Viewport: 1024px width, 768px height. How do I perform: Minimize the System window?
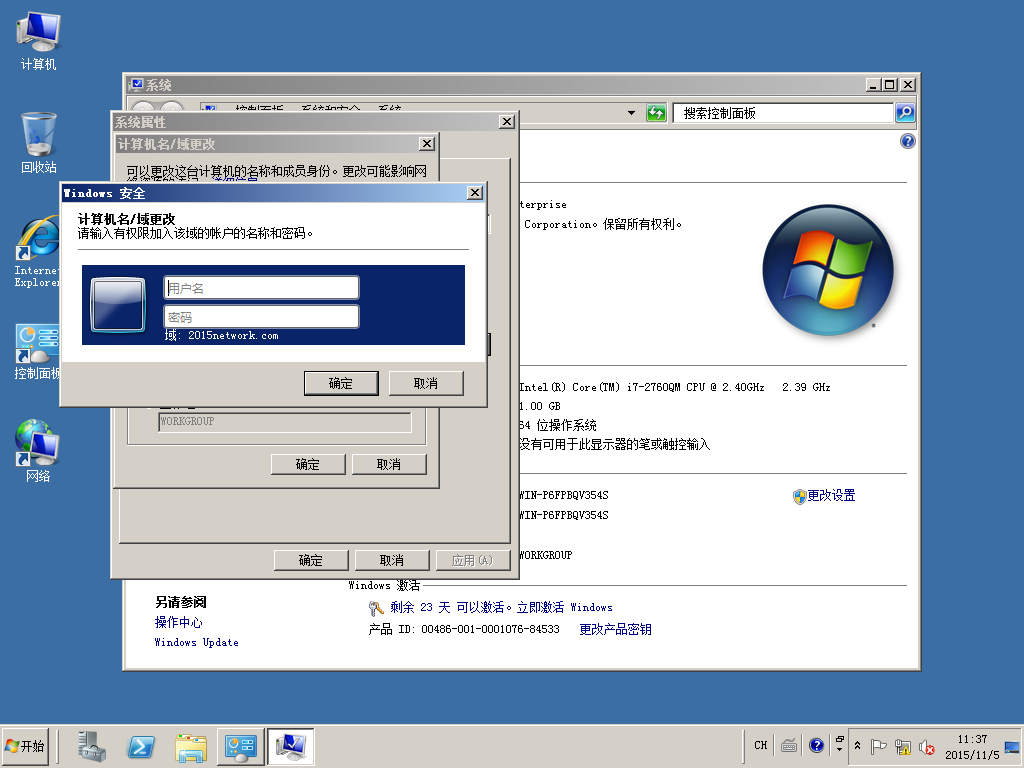click(874, 84)
